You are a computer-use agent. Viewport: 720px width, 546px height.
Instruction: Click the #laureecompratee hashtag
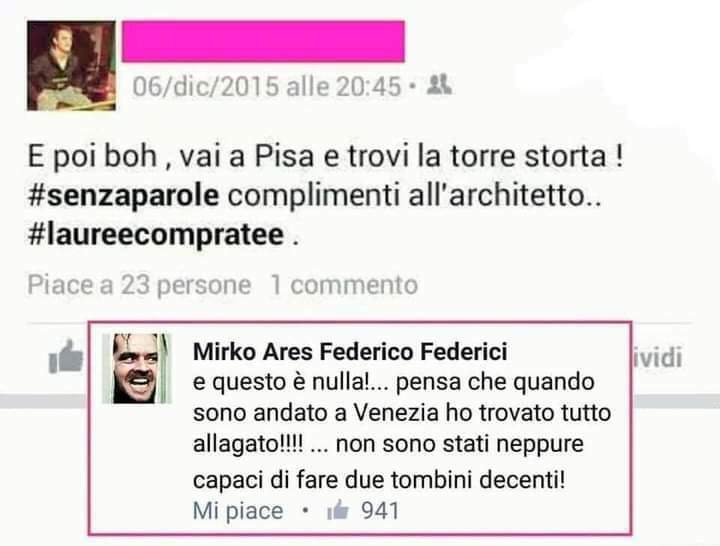[156, 235]
